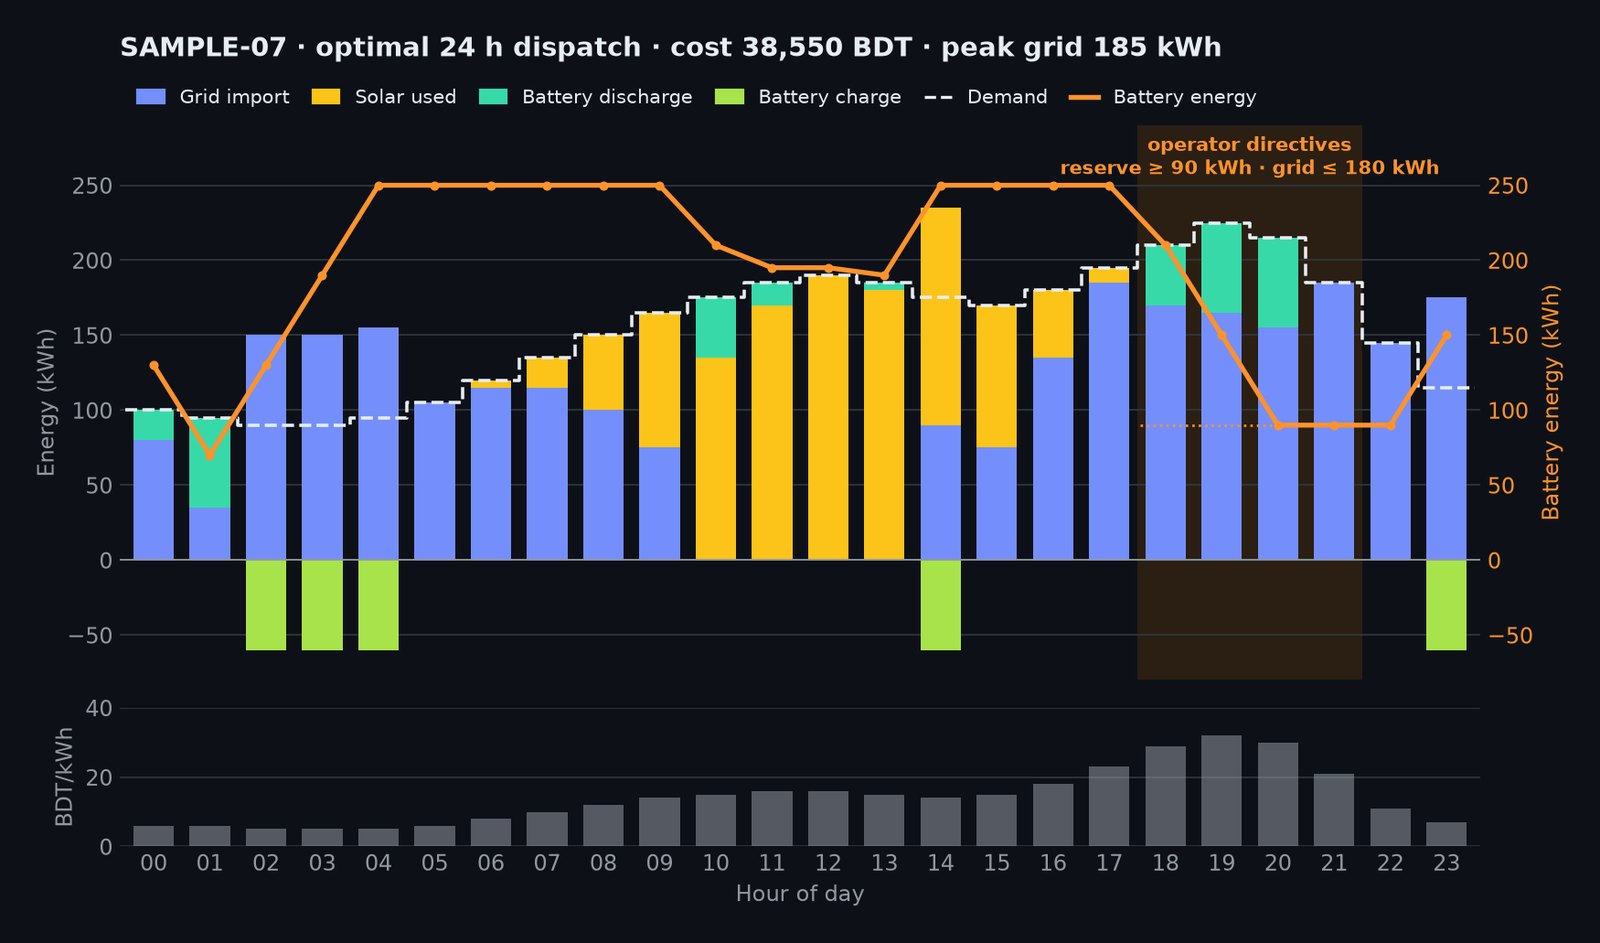Toggle the Demand dashed line legend entry

tap(986, 97)
